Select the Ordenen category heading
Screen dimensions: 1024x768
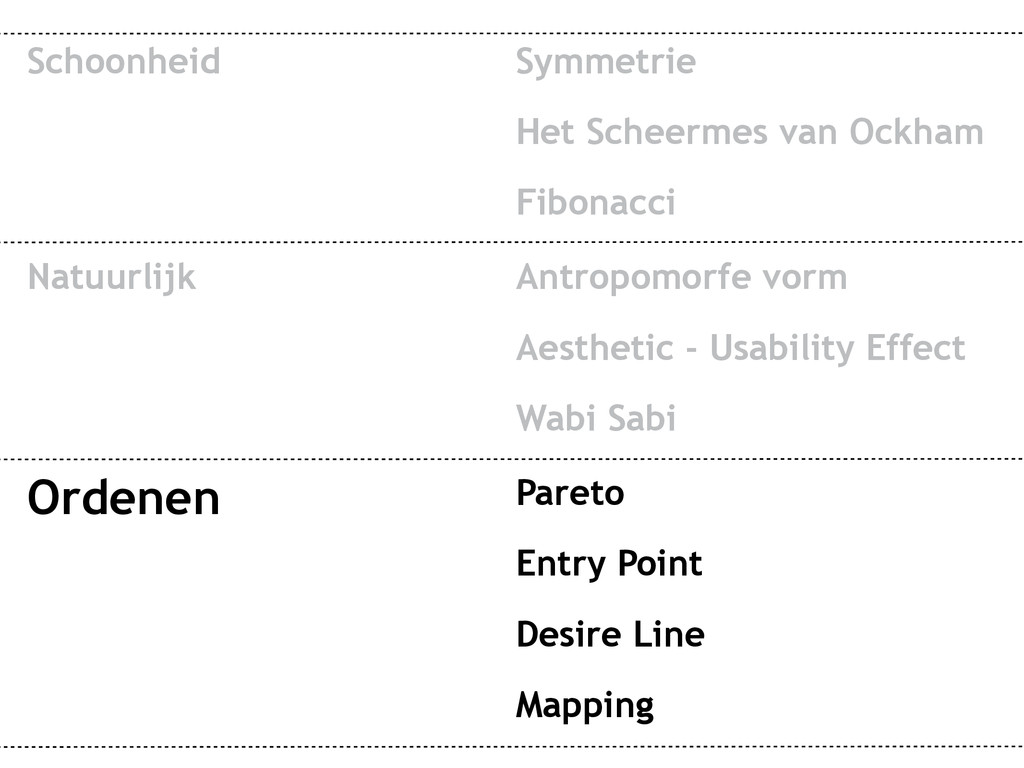(123, 498)
